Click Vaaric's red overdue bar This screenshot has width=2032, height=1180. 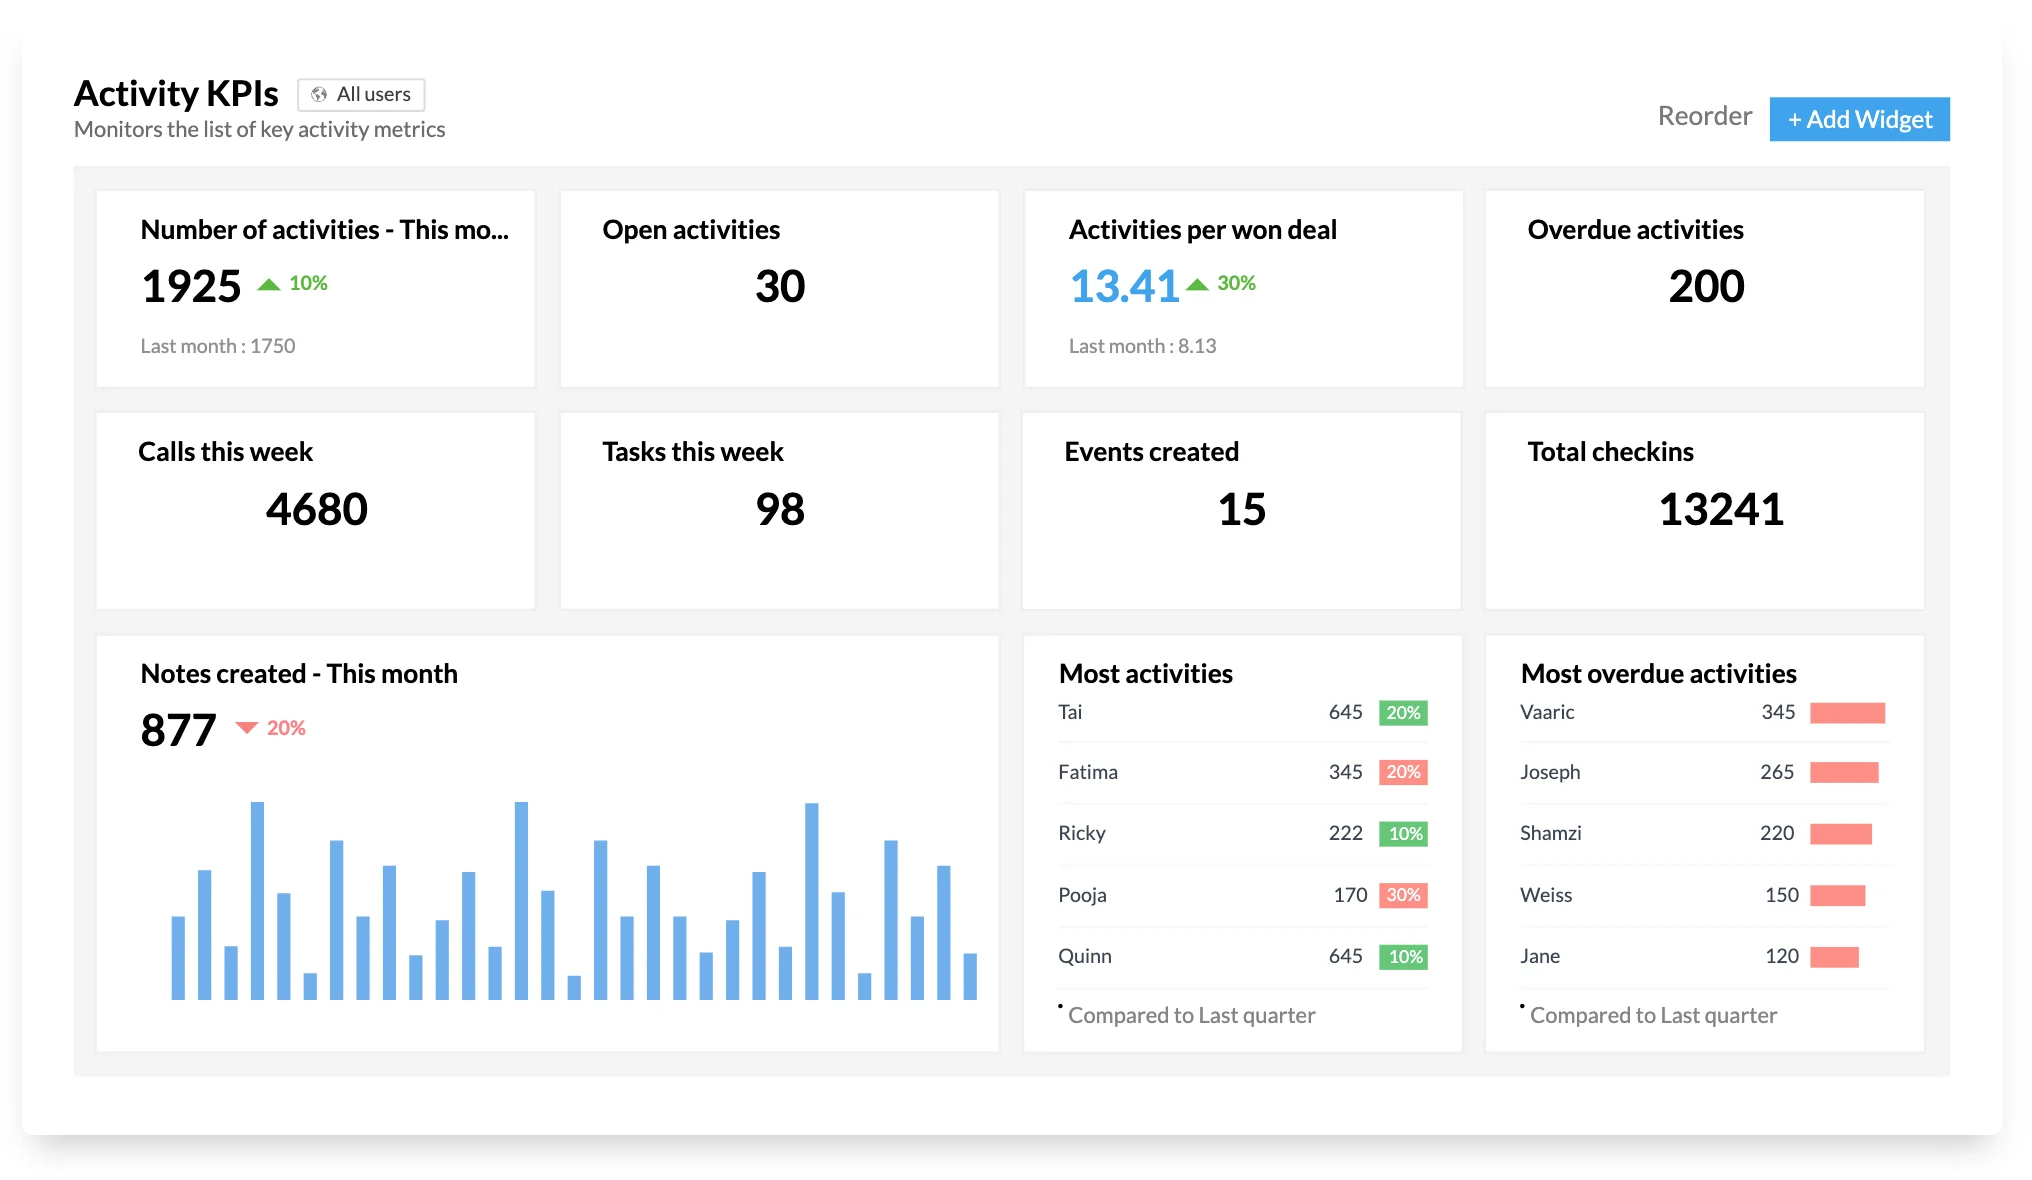click(x=1847, y=713)
